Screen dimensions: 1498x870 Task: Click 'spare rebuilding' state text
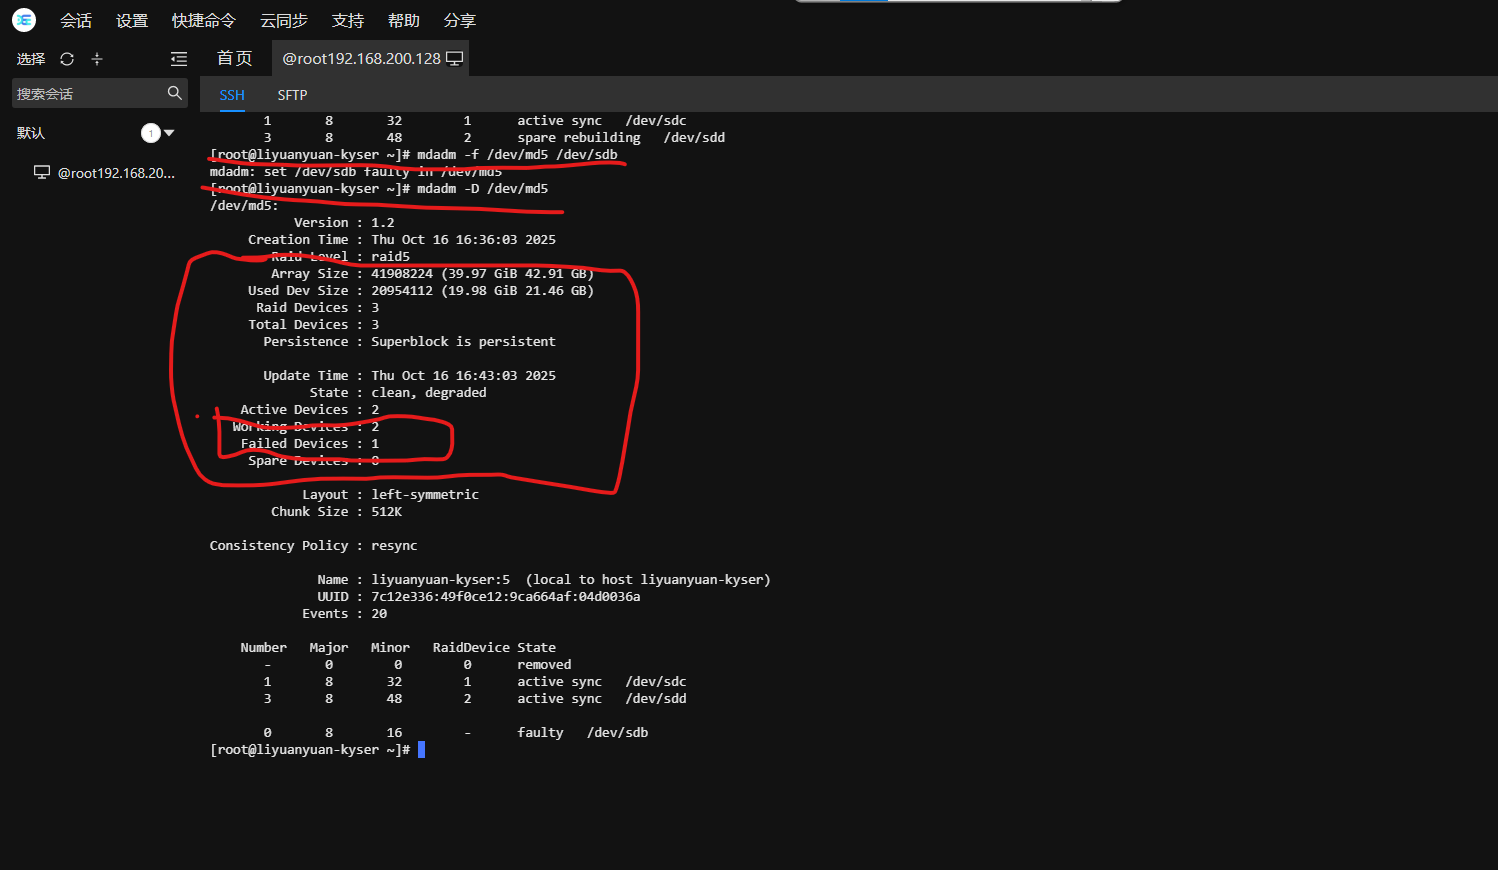click(x=579, y=137)
